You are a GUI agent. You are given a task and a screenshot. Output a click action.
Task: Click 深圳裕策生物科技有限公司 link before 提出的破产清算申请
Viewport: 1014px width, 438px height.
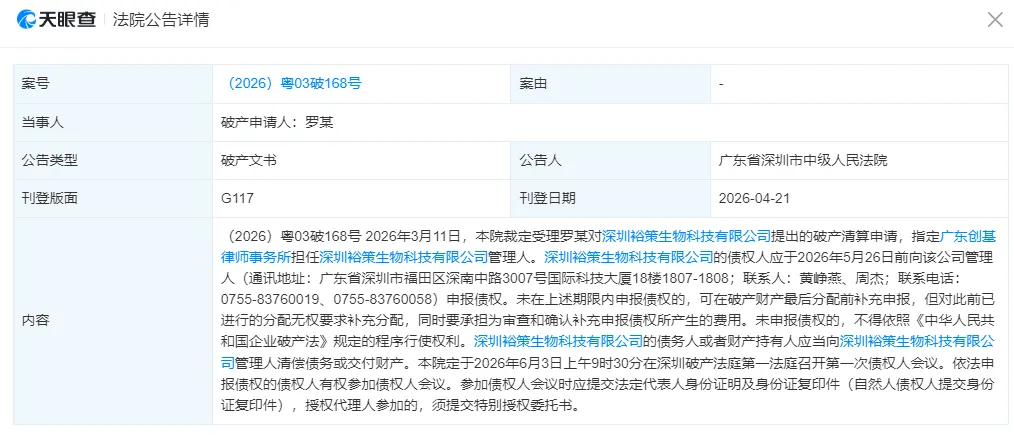pyautogui.click(x=686, y=235)
